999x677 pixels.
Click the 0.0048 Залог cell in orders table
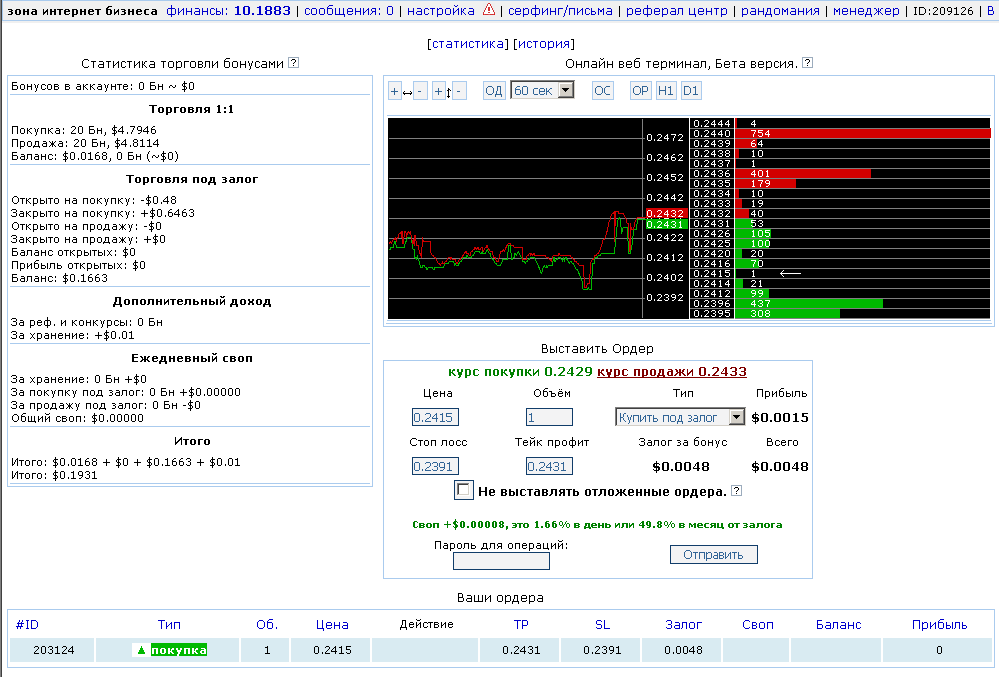684,650
